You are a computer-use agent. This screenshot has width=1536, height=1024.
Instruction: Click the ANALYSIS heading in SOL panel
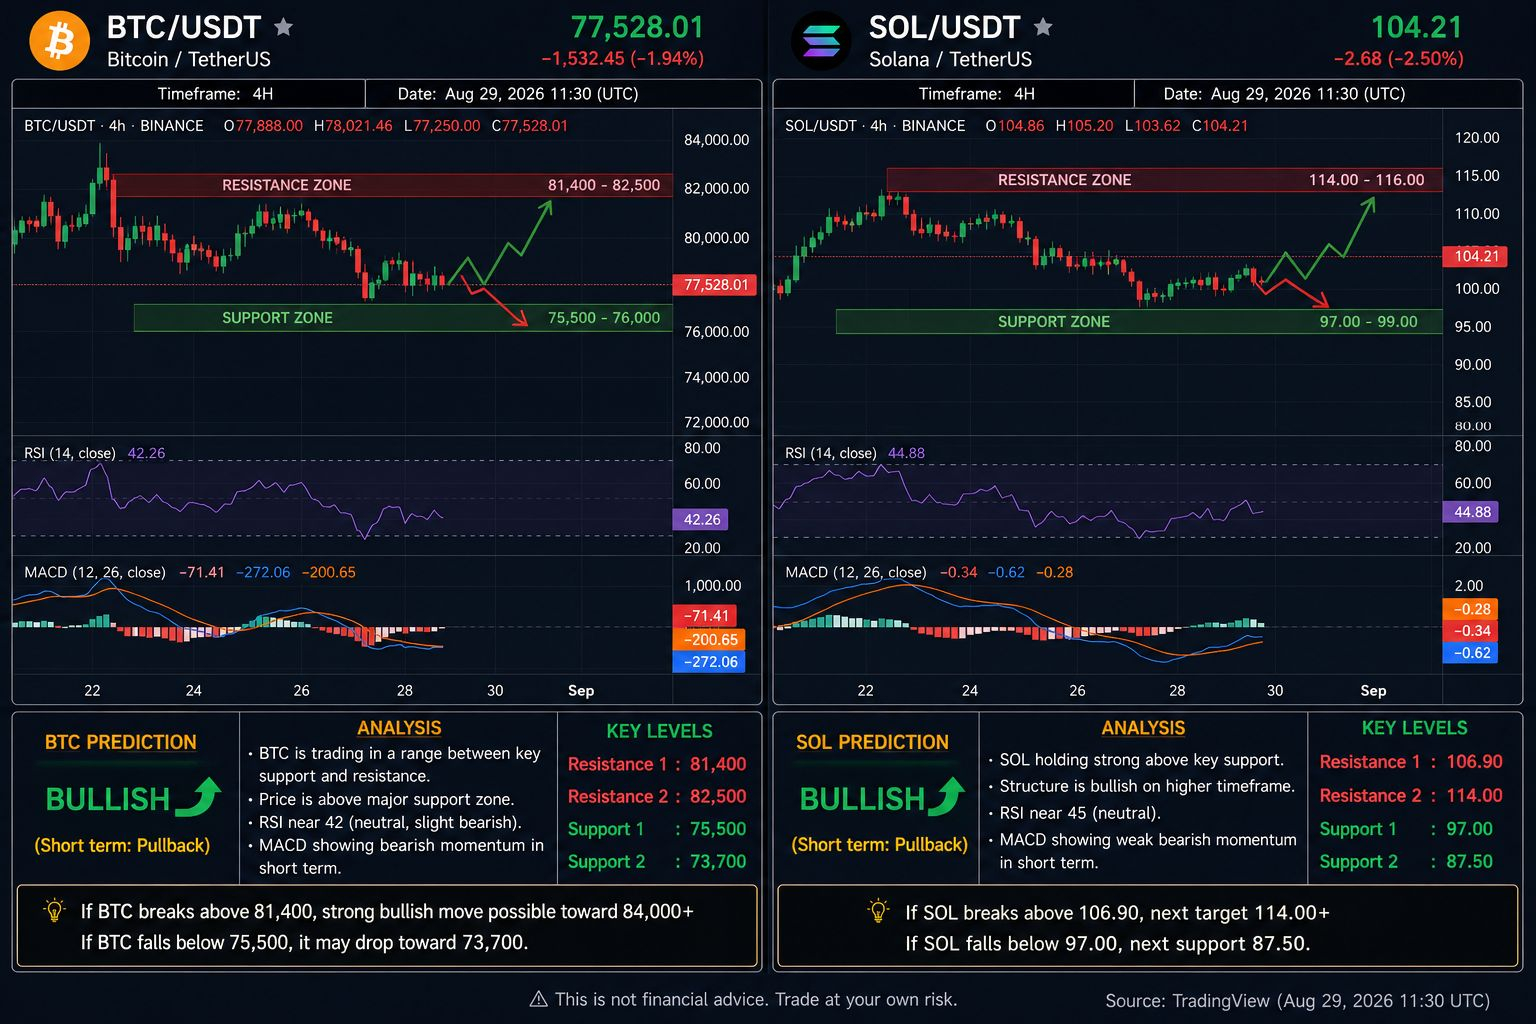[x=1143, y=728]
